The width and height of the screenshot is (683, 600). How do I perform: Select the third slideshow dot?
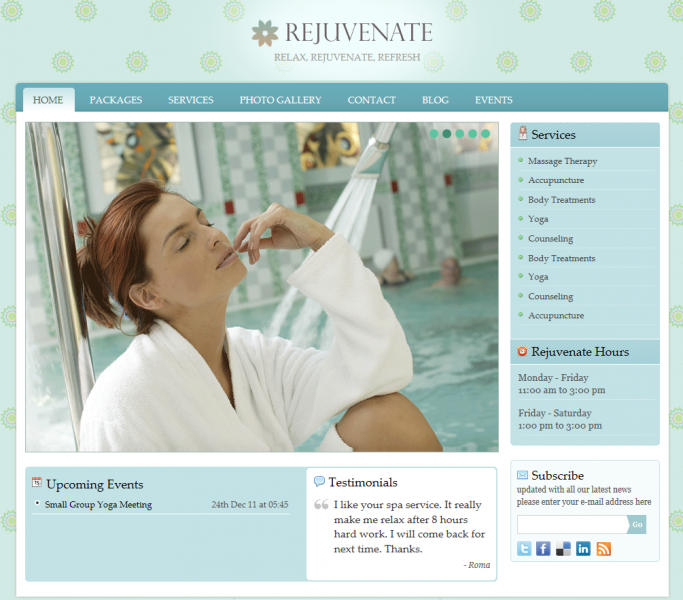point(460,134)
